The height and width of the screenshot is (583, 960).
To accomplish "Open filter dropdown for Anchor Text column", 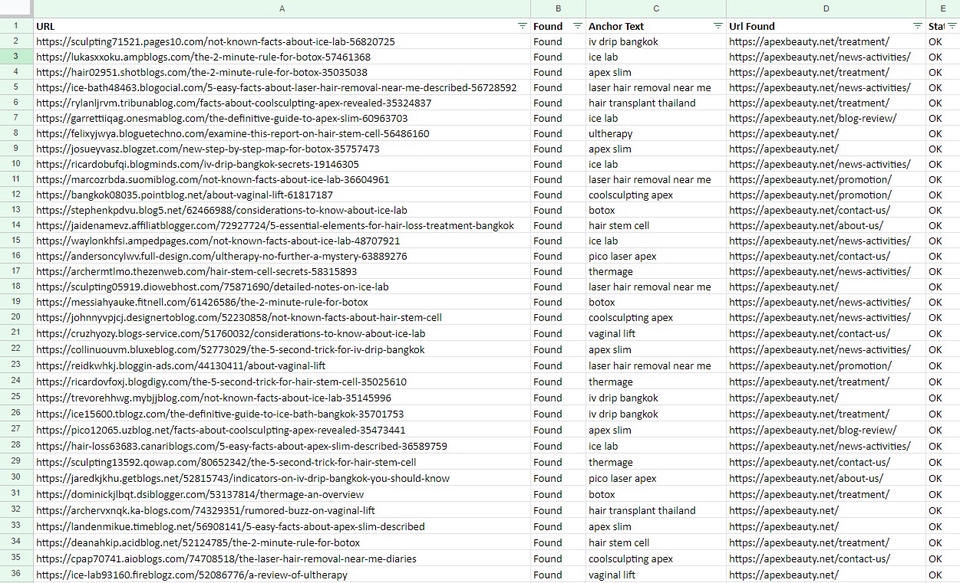I will coord(718,26).
